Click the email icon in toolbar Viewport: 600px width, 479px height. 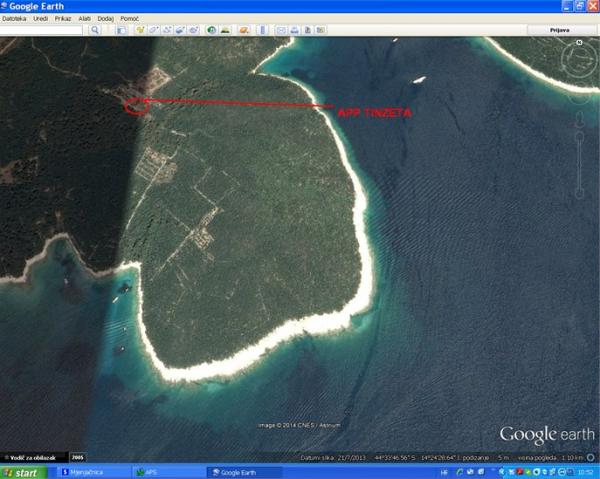click(x=281, y=30)
